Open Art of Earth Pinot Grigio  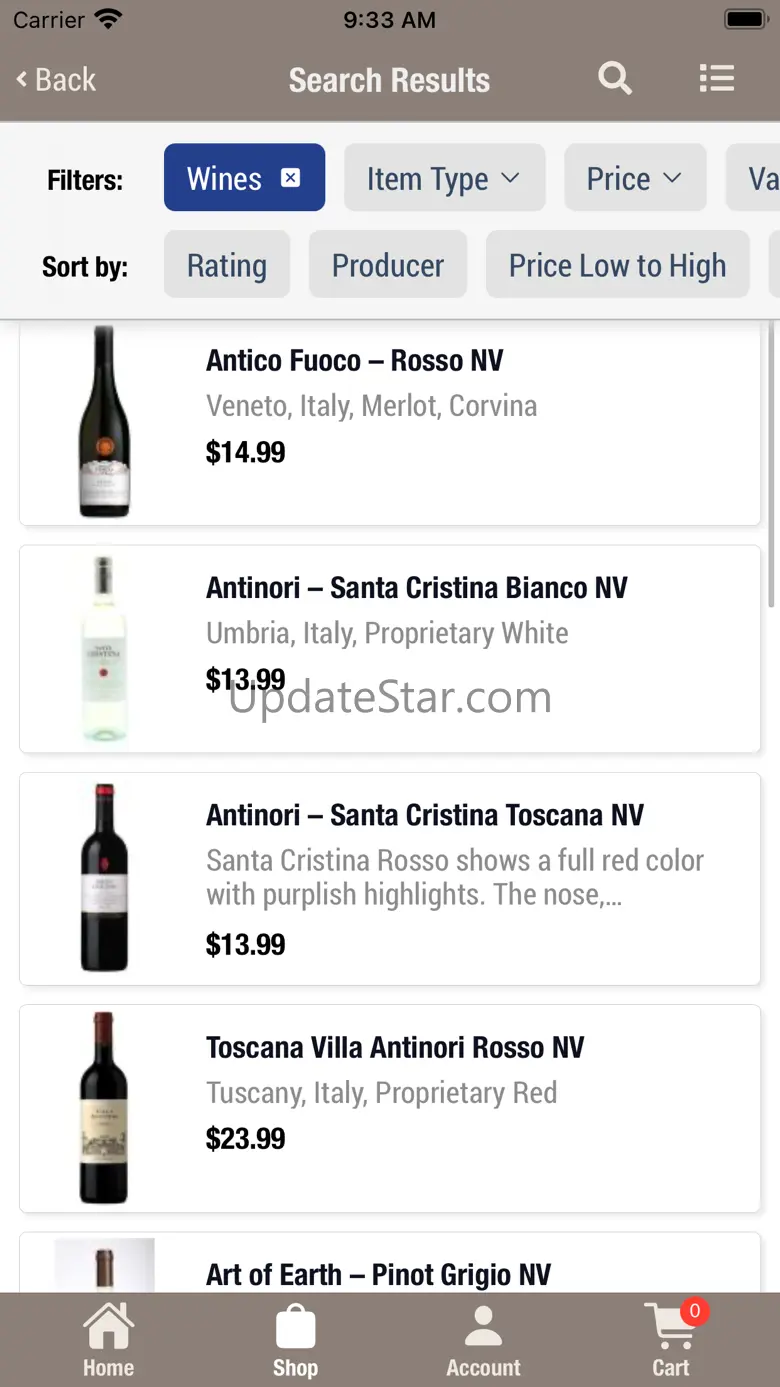point(378,1274)
